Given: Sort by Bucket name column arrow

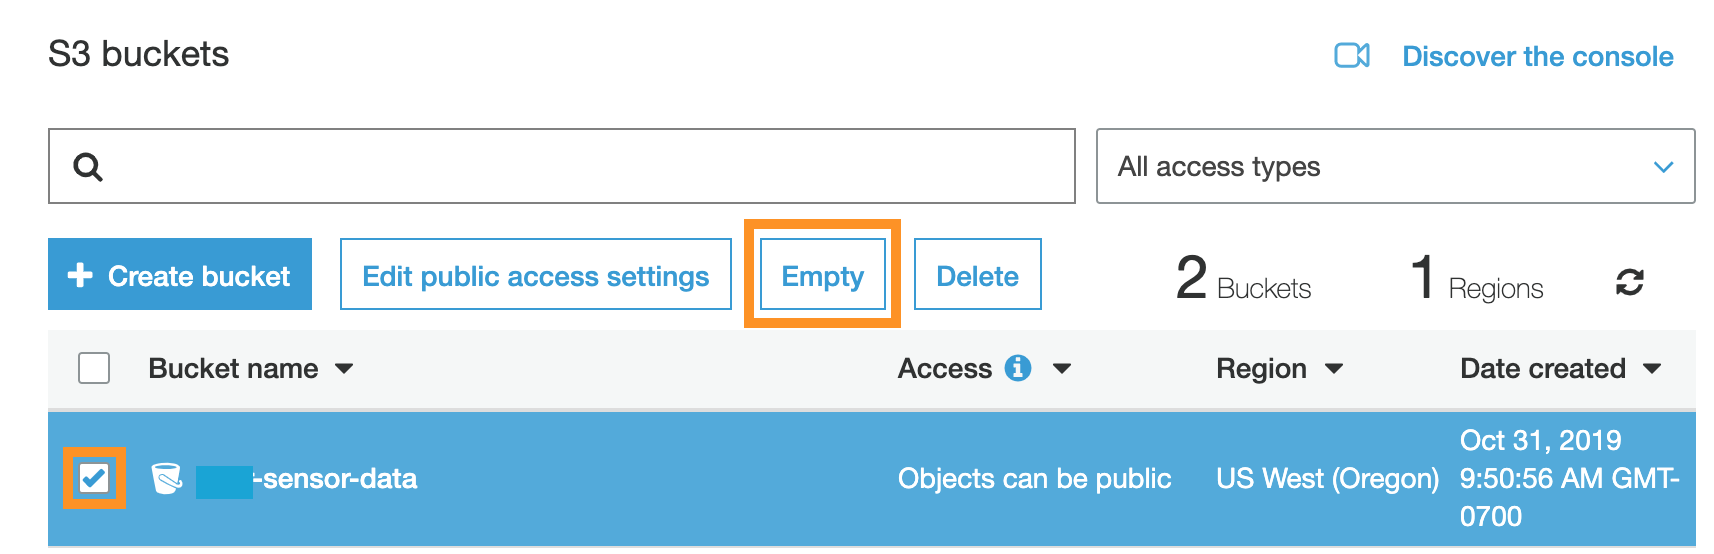Looking at the screenshot, I should (344, 369).
